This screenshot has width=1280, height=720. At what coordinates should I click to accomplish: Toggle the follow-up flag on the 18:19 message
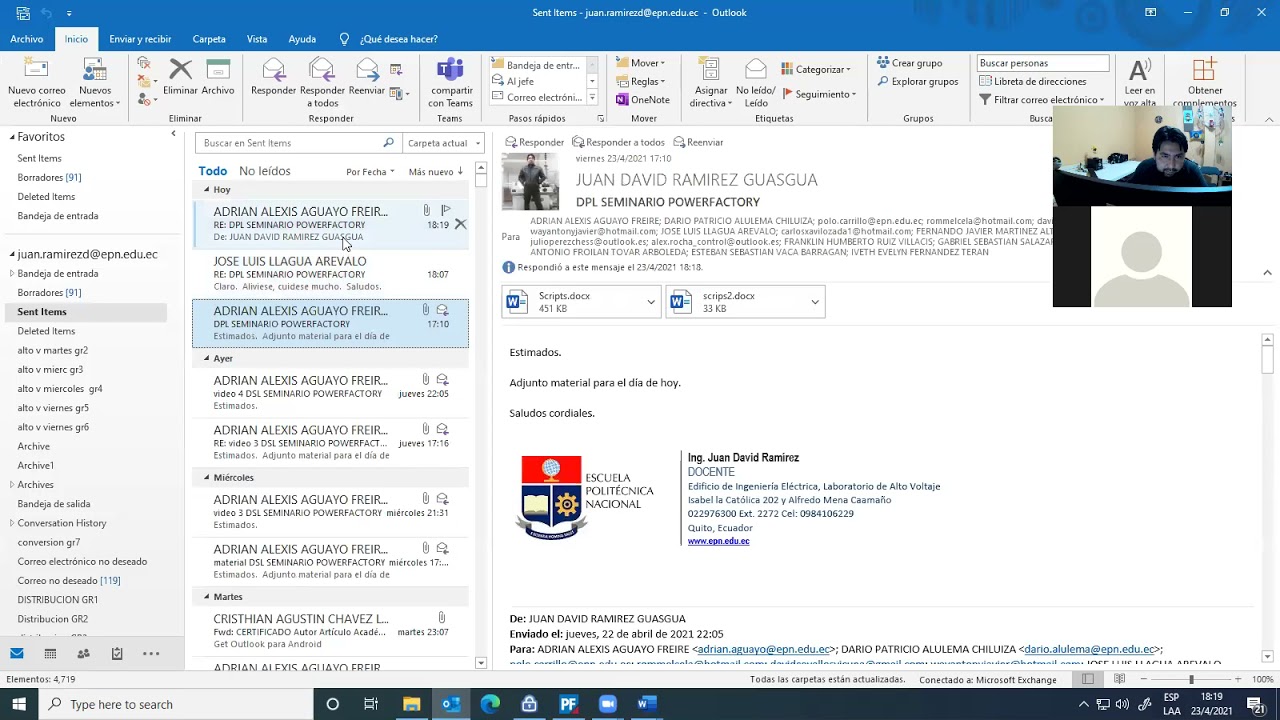click(446, 210)
